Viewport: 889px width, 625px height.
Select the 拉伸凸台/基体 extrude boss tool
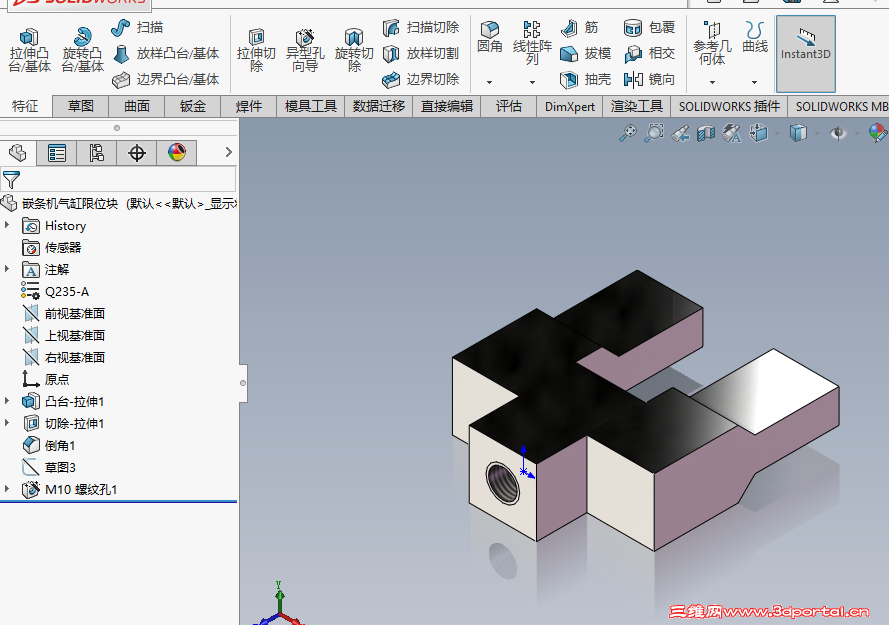[29, 50]
